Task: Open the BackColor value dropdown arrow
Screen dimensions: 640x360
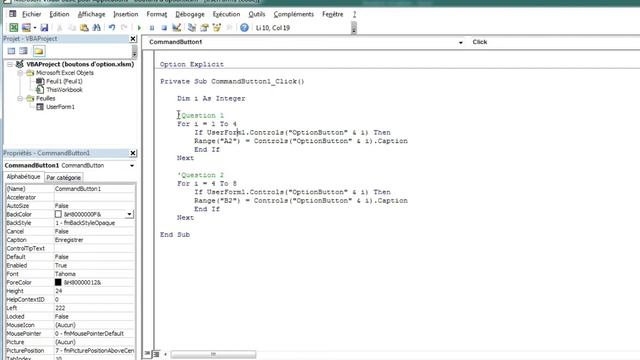Action: click(x=129, y=214)
